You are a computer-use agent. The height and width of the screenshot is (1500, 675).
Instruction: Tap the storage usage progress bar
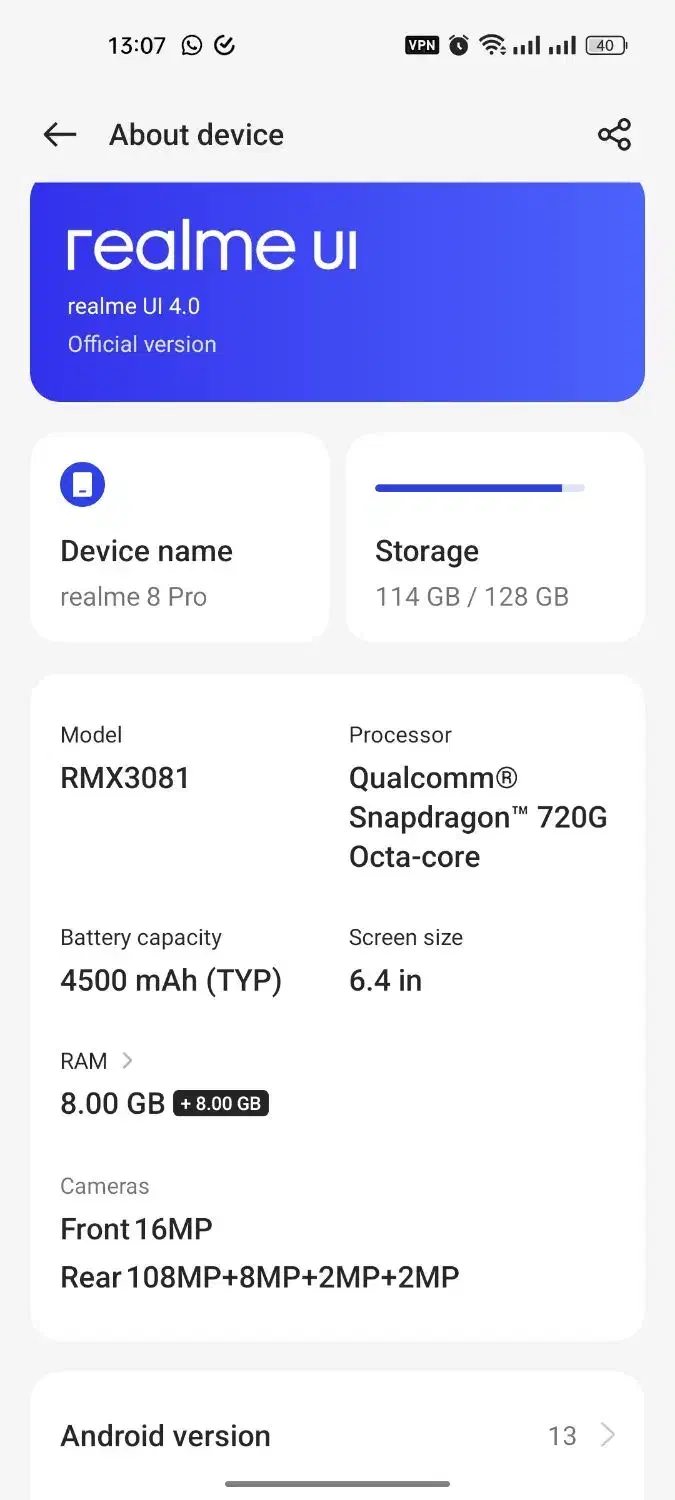(479, 488)
